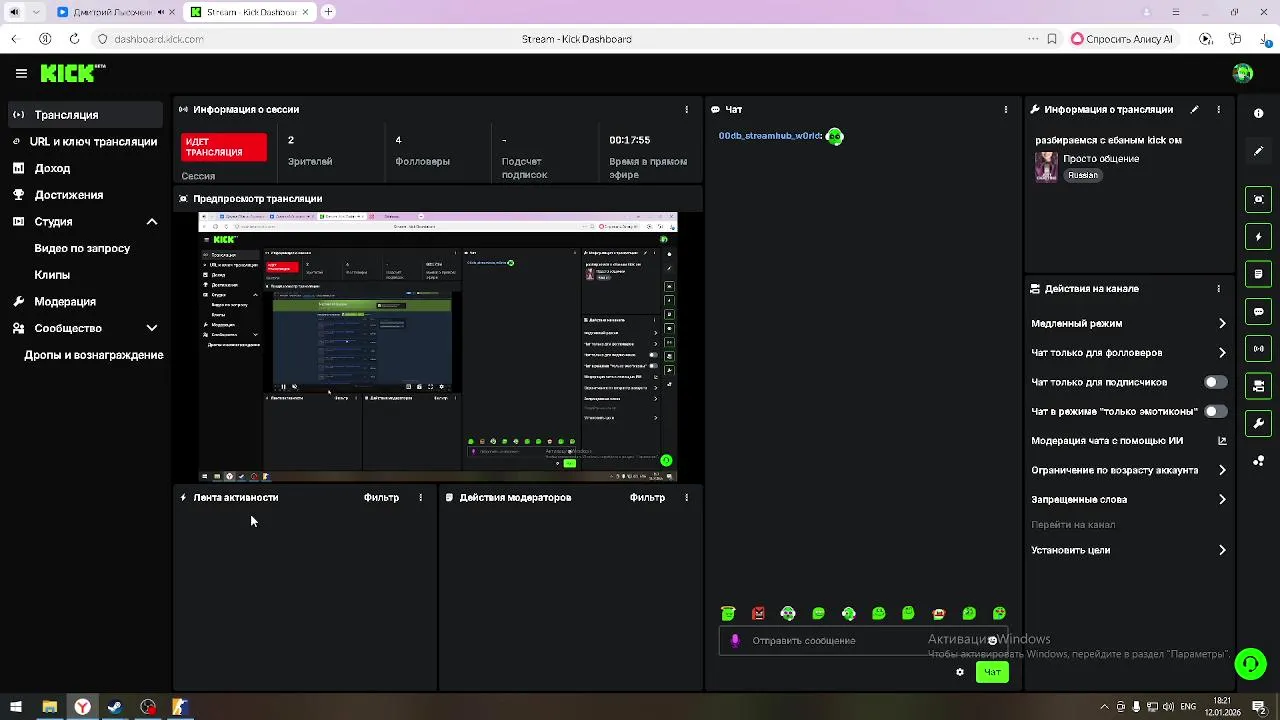Open external link for Модерация чата с помощью ИИ

pyautogui.click(x=1222, y=440)
